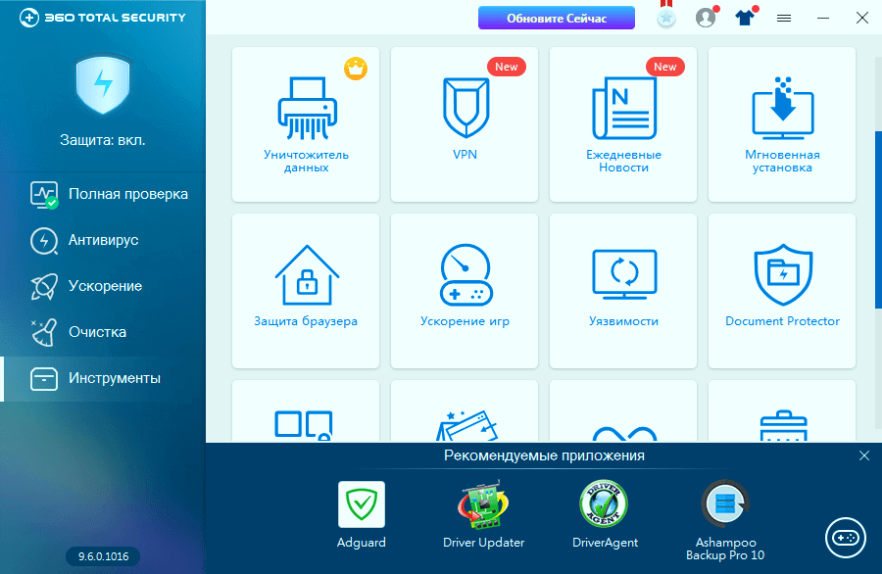Viewport: 882px width, 574px height.
Task: Click the tools list vertical scrollbar
Action: [878, 219]
